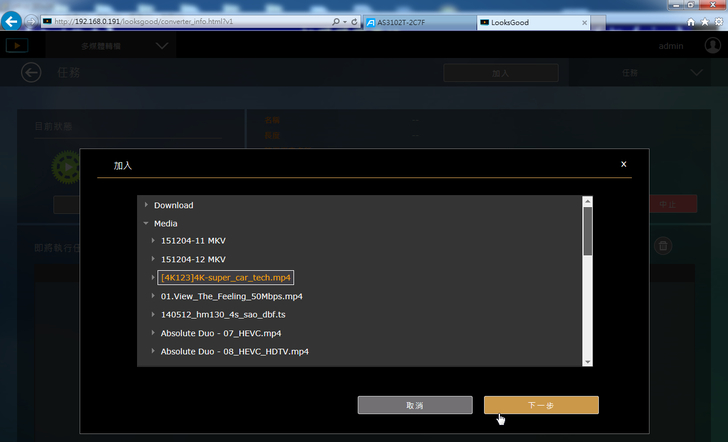Click the browser back arrow button

coord(11,21)
